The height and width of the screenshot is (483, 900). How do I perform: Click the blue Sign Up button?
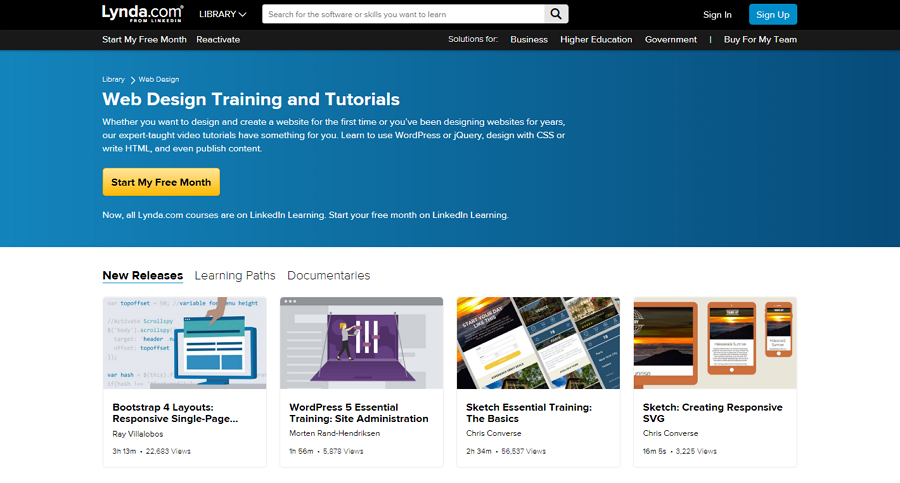pos(773,14)
